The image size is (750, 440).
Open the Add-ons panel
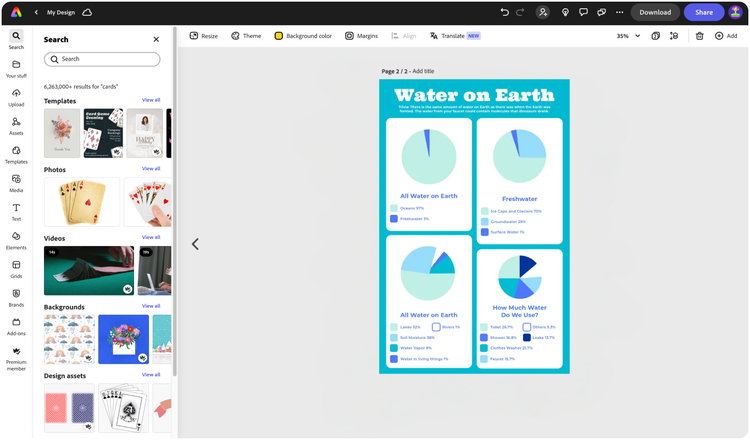(x=16, y=327)
